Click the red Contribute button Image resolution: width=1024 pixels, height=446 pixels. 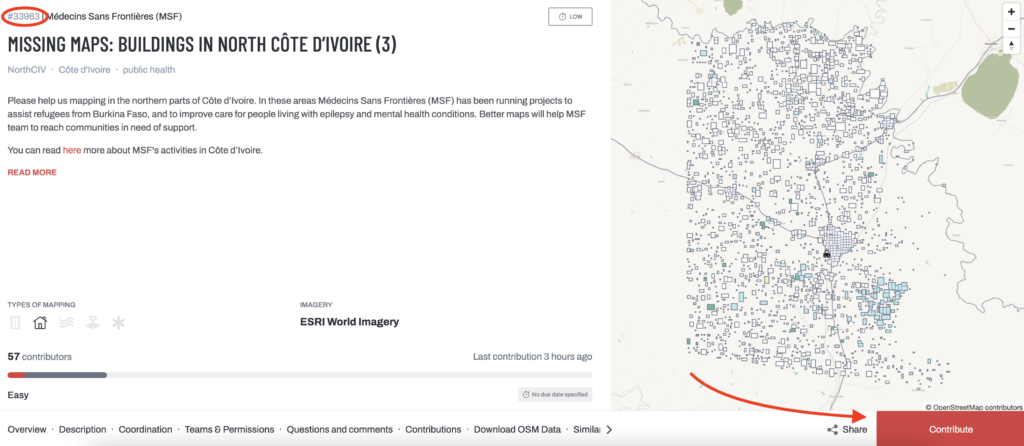[x=950, y=429]
